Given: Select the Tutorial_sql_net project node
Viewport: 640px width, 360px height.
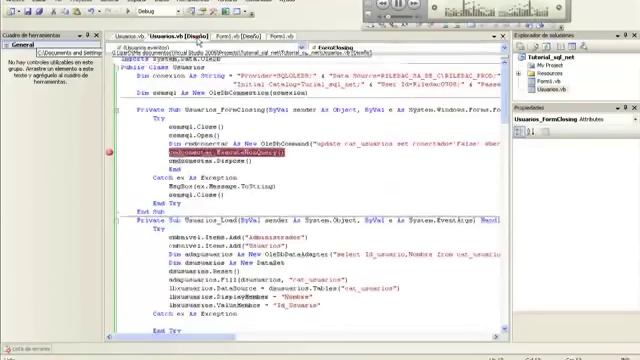Looking at the screenshot, I should coord(551,57).
